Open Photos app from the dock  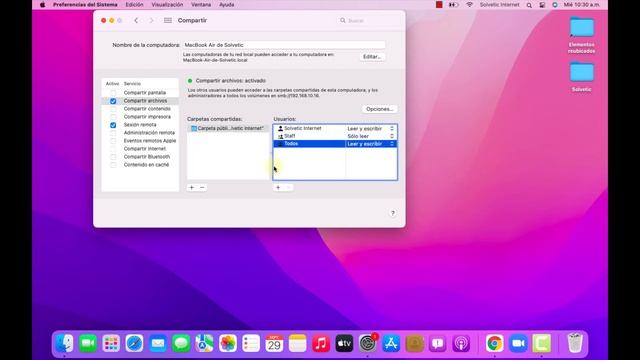tap(227, 343)
